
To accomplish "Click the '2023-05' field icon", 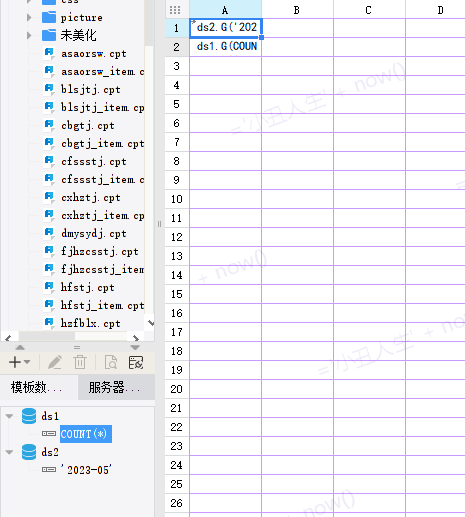I will (x=49, y=470).
